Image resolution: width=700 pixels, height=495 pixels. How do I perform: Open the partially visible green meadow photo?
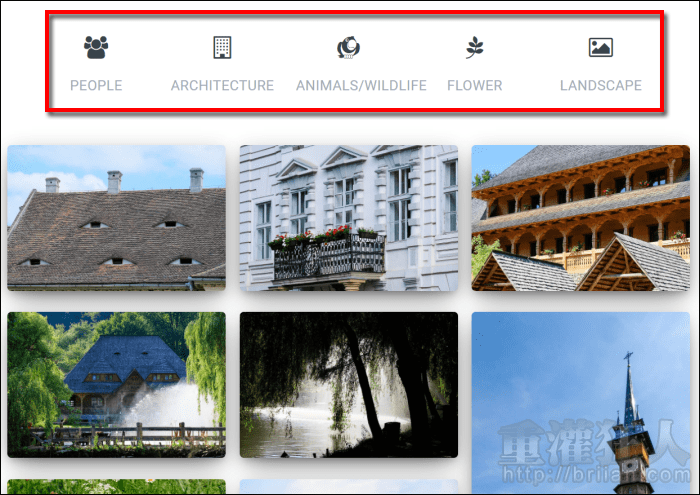click(x=117, y=487)
